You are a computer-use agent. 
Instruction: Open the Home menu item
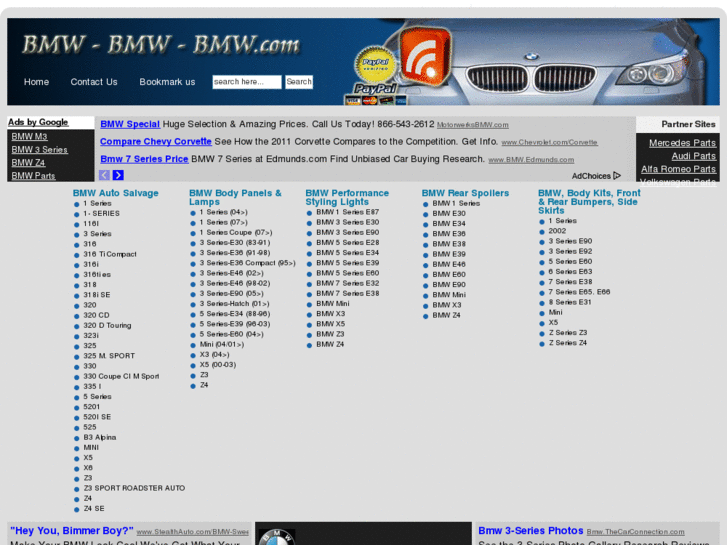pyautogui.click(x=36, y=82)
